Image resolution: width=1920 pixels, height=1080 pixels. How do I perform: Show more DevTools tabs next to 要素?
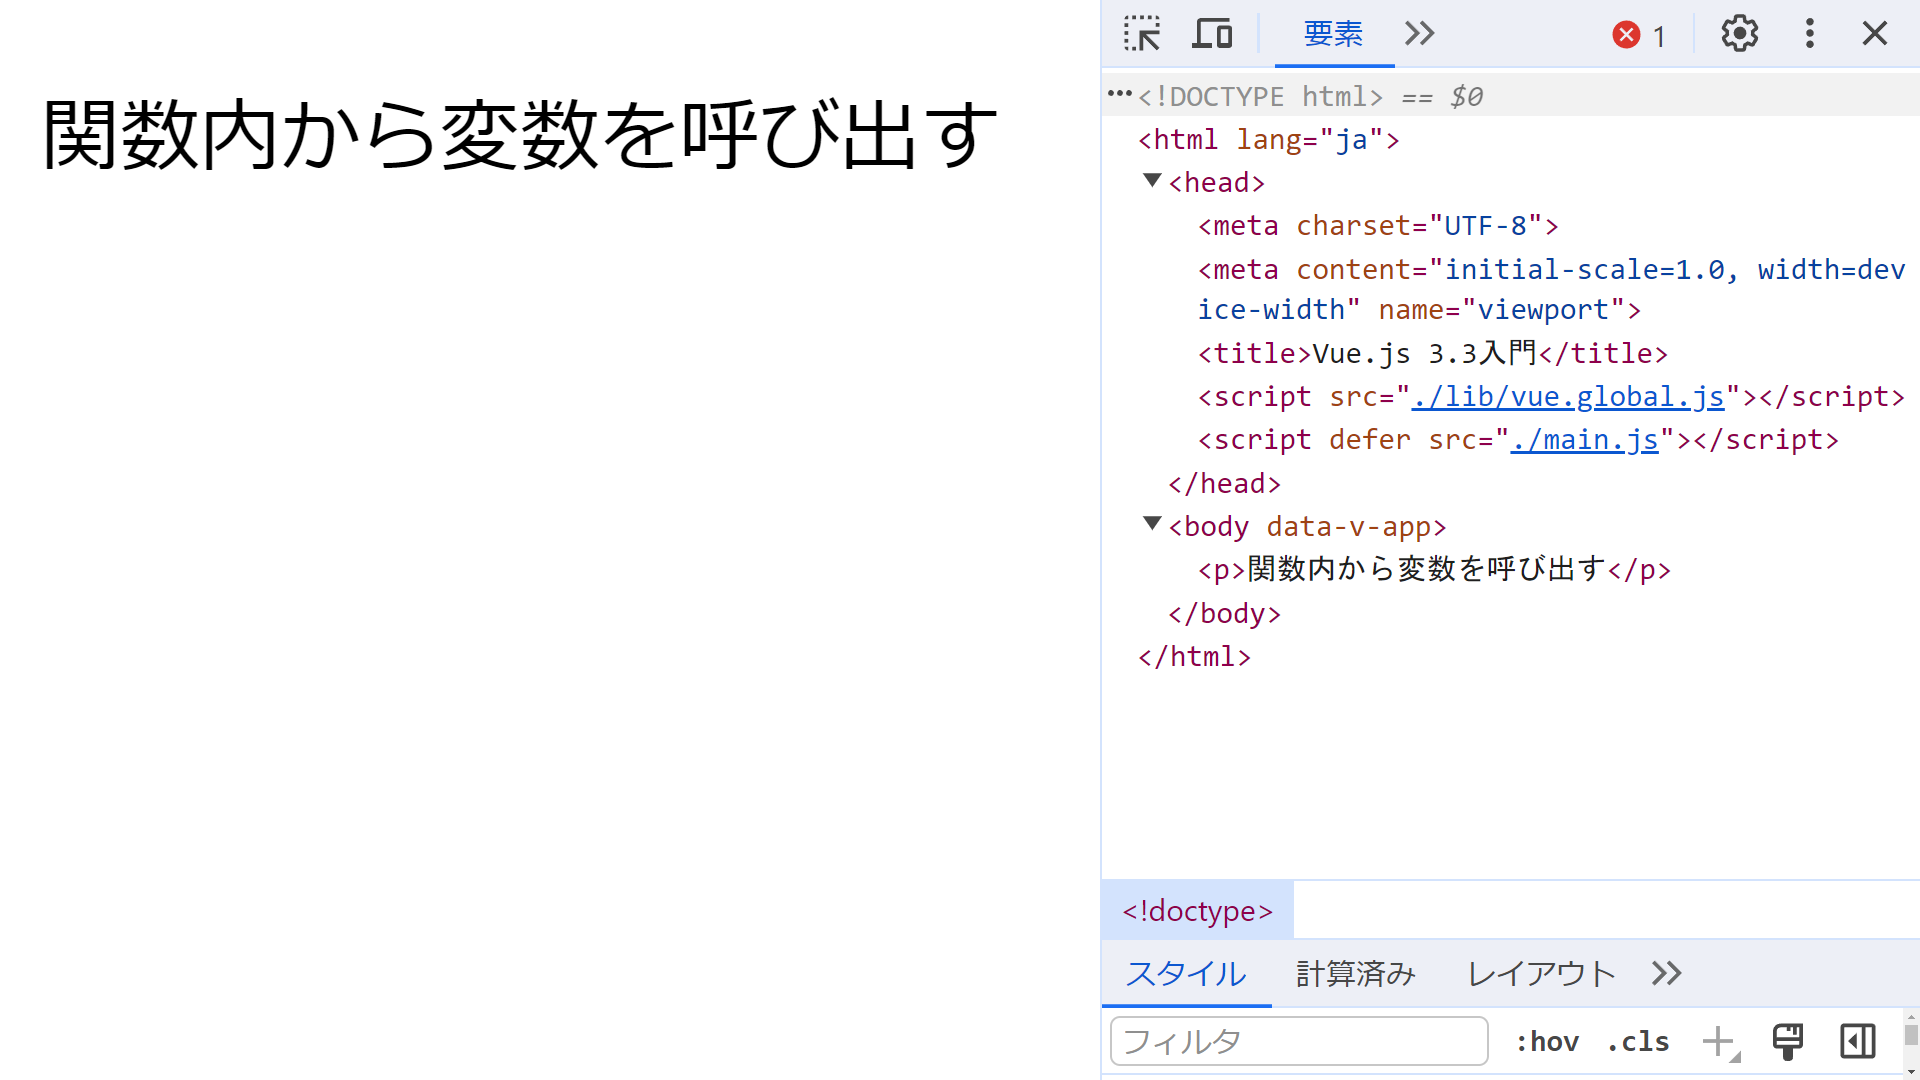[1419, 34]
